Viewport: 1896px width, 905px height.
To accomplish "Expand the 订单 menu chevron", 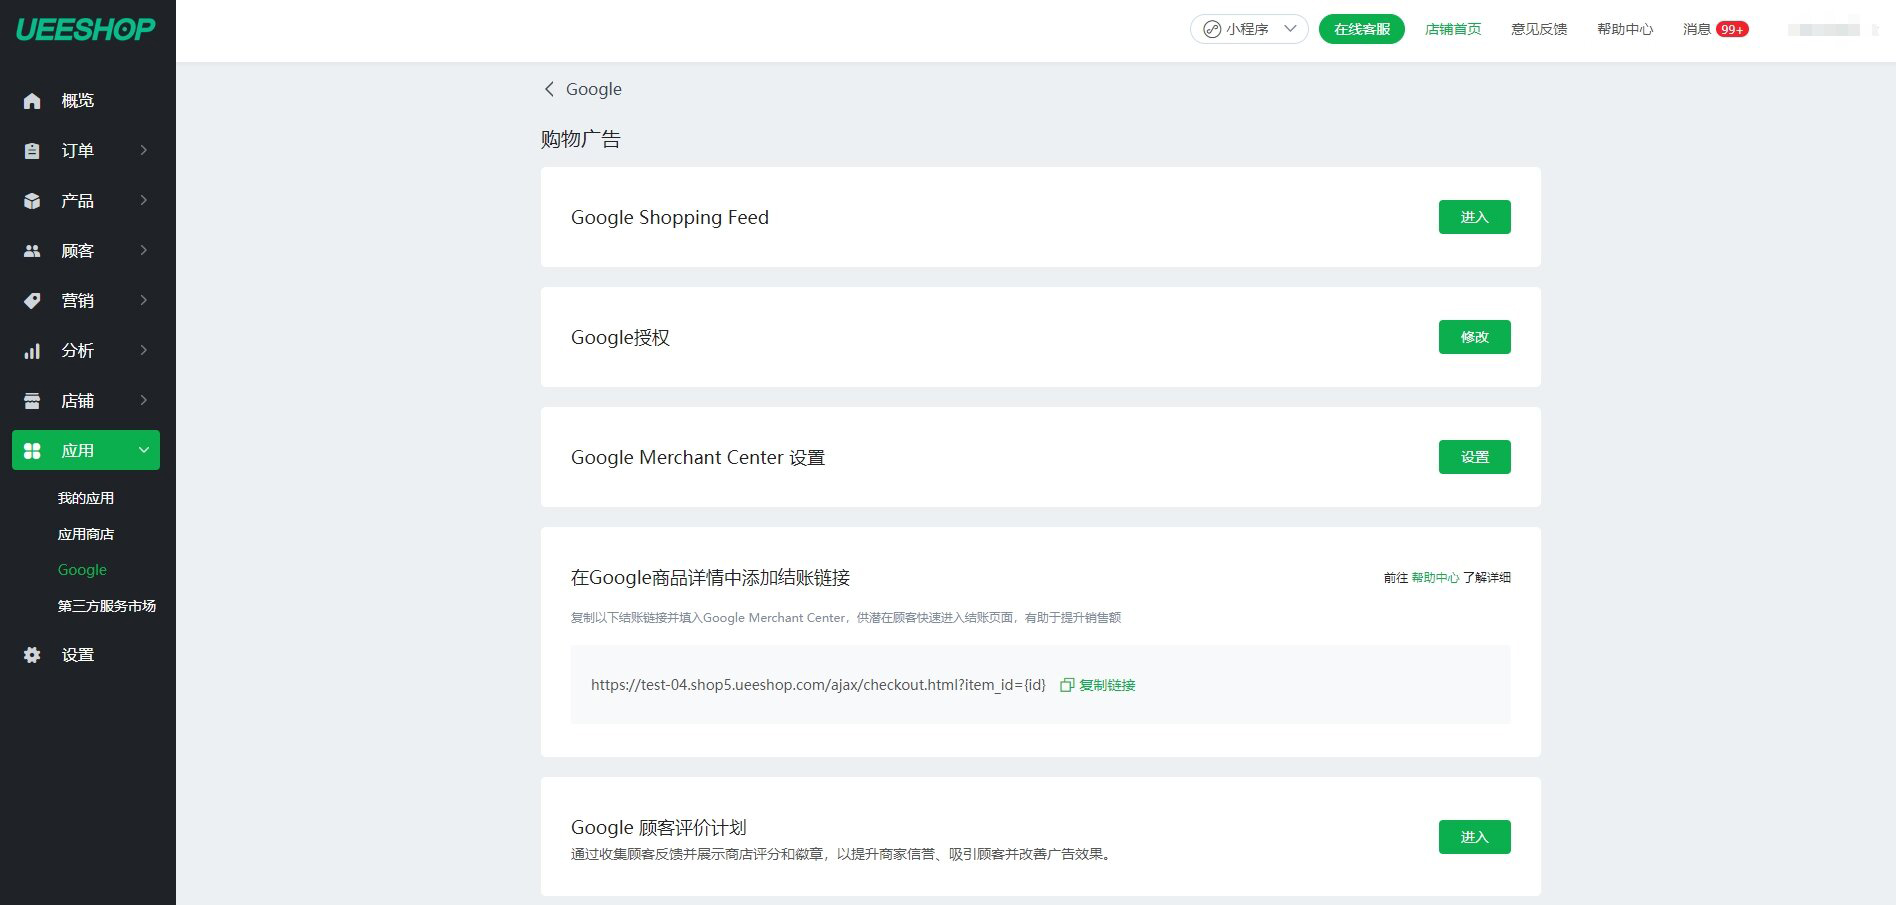I will (144, 150).
